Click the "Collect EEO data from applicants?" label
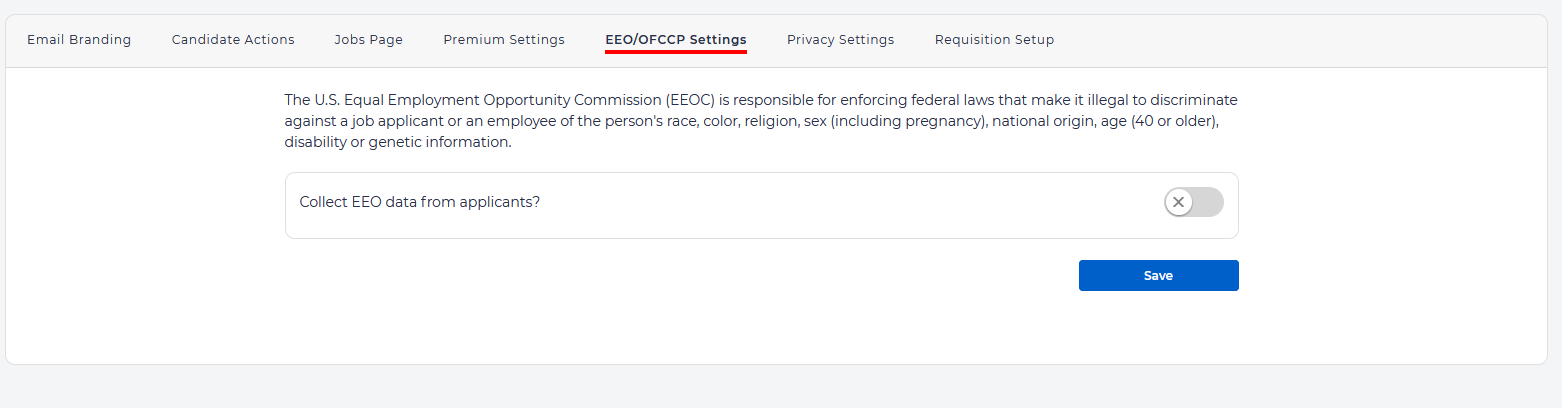Screen dimensions: 1562x408 coord(420,202)
